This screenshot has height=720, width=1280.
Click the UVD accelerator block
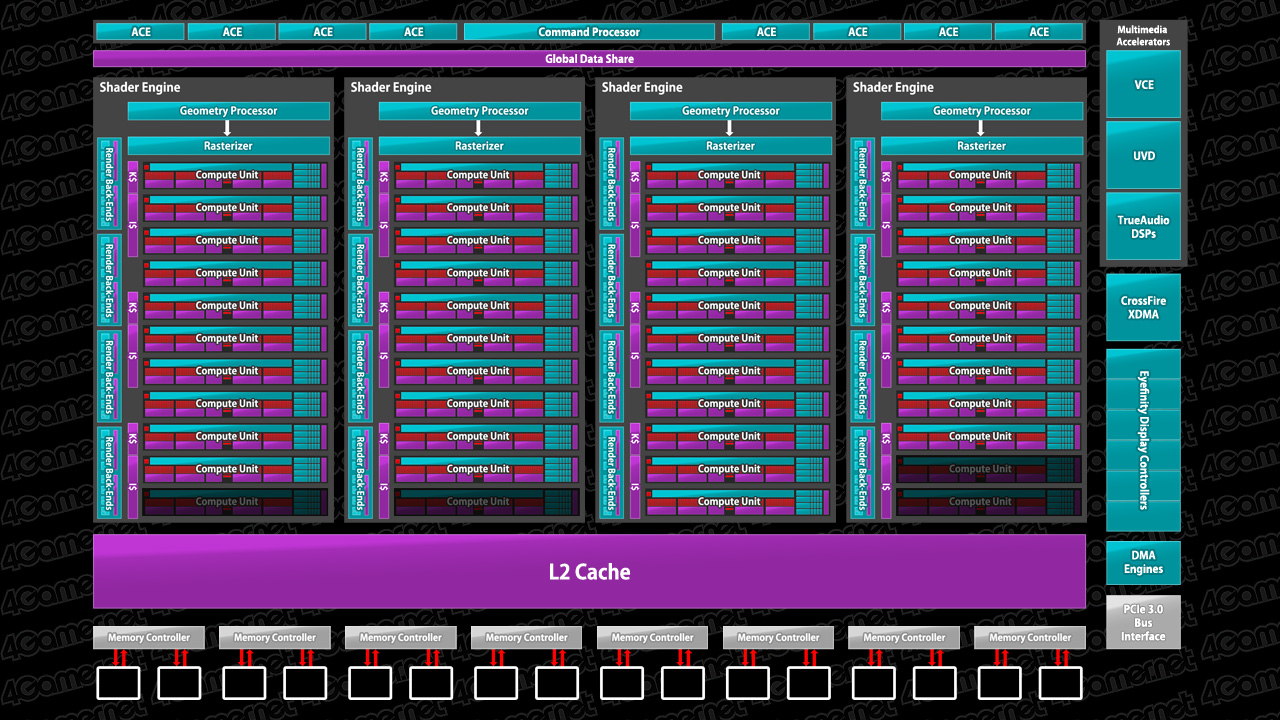(x=1143, y=156)
